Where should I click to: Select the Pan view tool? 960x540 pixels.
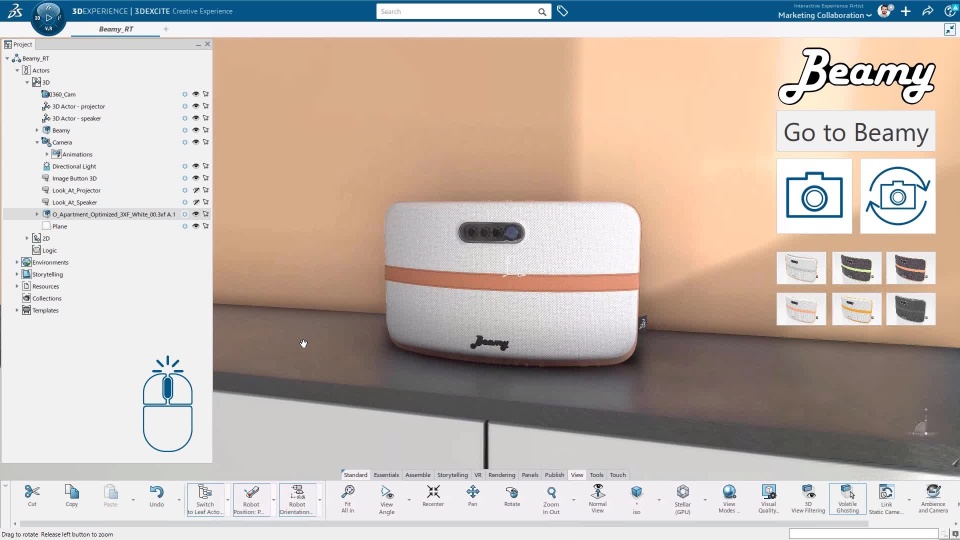(x=473, y=496)
